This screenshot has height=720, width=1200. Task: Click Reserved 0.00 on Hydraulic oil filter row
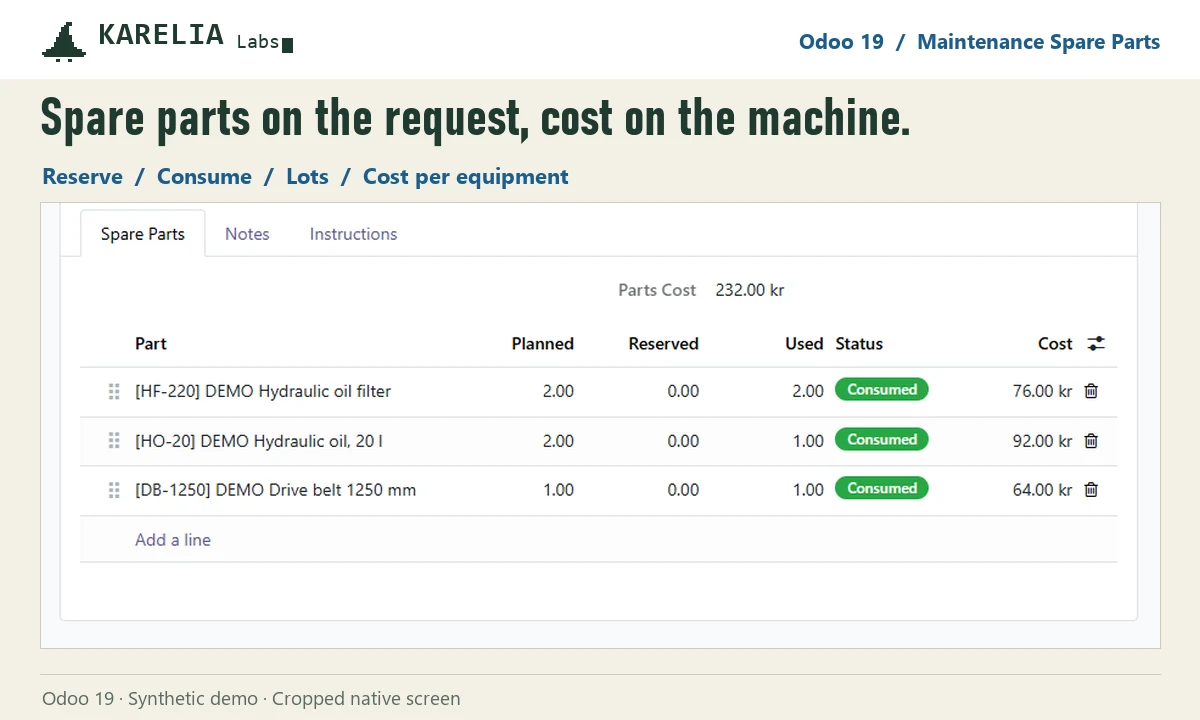point(683,391)
